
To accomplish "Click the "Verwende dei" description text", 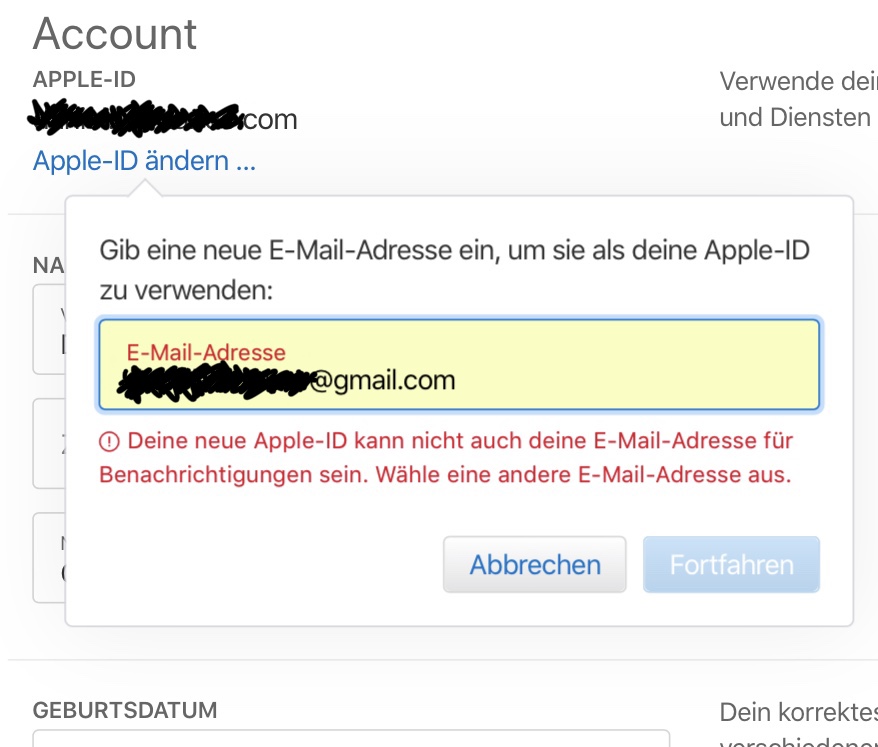I will (798, 81).
